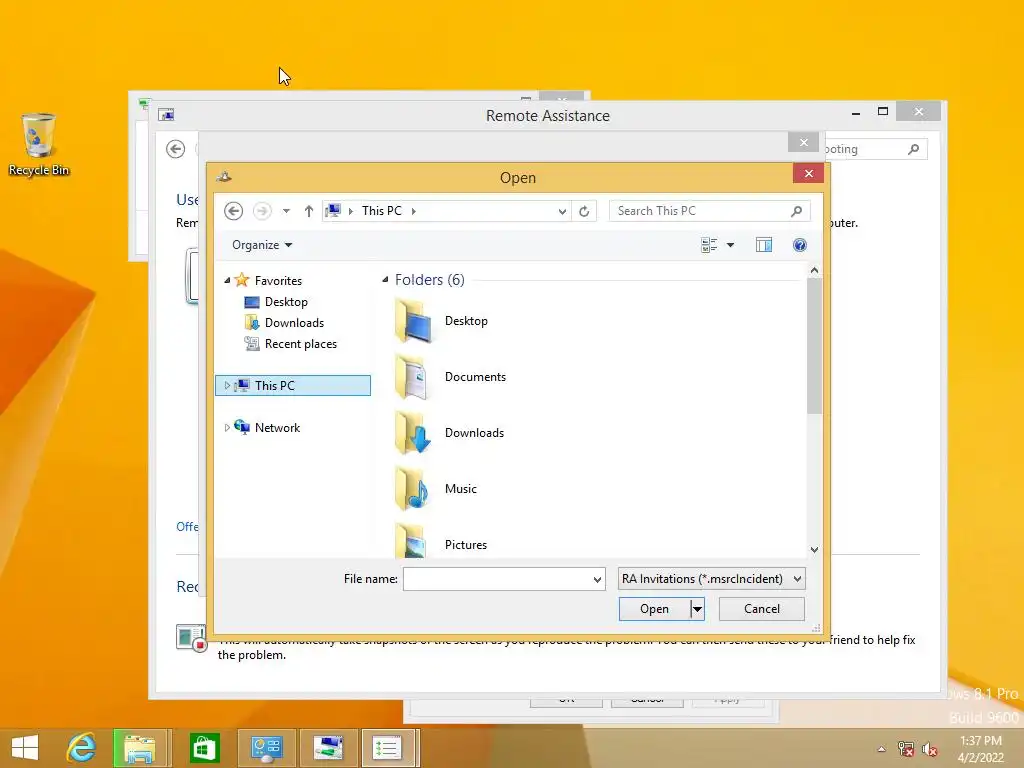Click the back arrow in Remote Assistance window

click(176, 149)
